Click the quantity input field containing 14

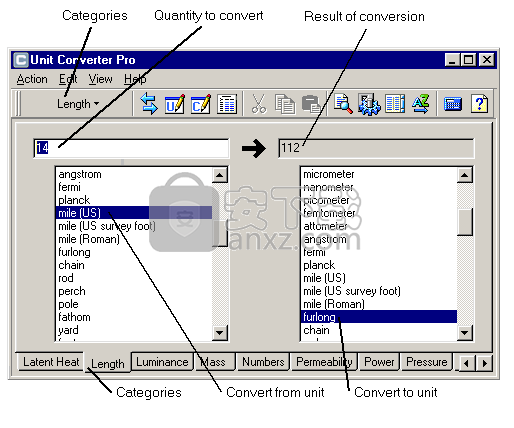coord(131,148)
